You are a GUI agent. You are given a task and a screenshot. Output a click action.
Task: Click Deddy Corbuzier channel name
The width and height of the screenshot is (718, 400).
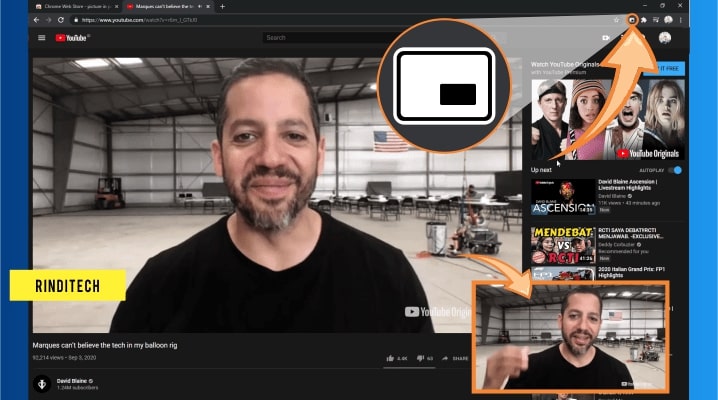616,245
